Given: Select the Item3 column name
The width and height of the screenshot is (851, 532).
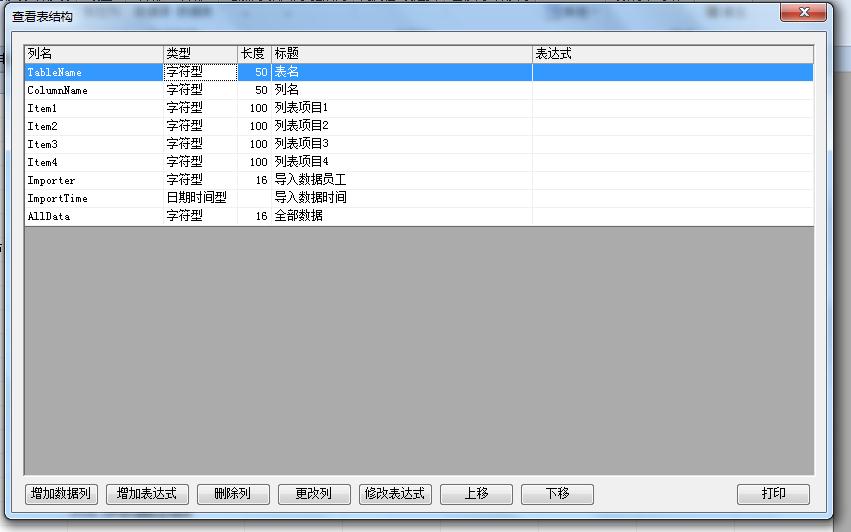Looking at the screenshot, I should click(94, 144).
